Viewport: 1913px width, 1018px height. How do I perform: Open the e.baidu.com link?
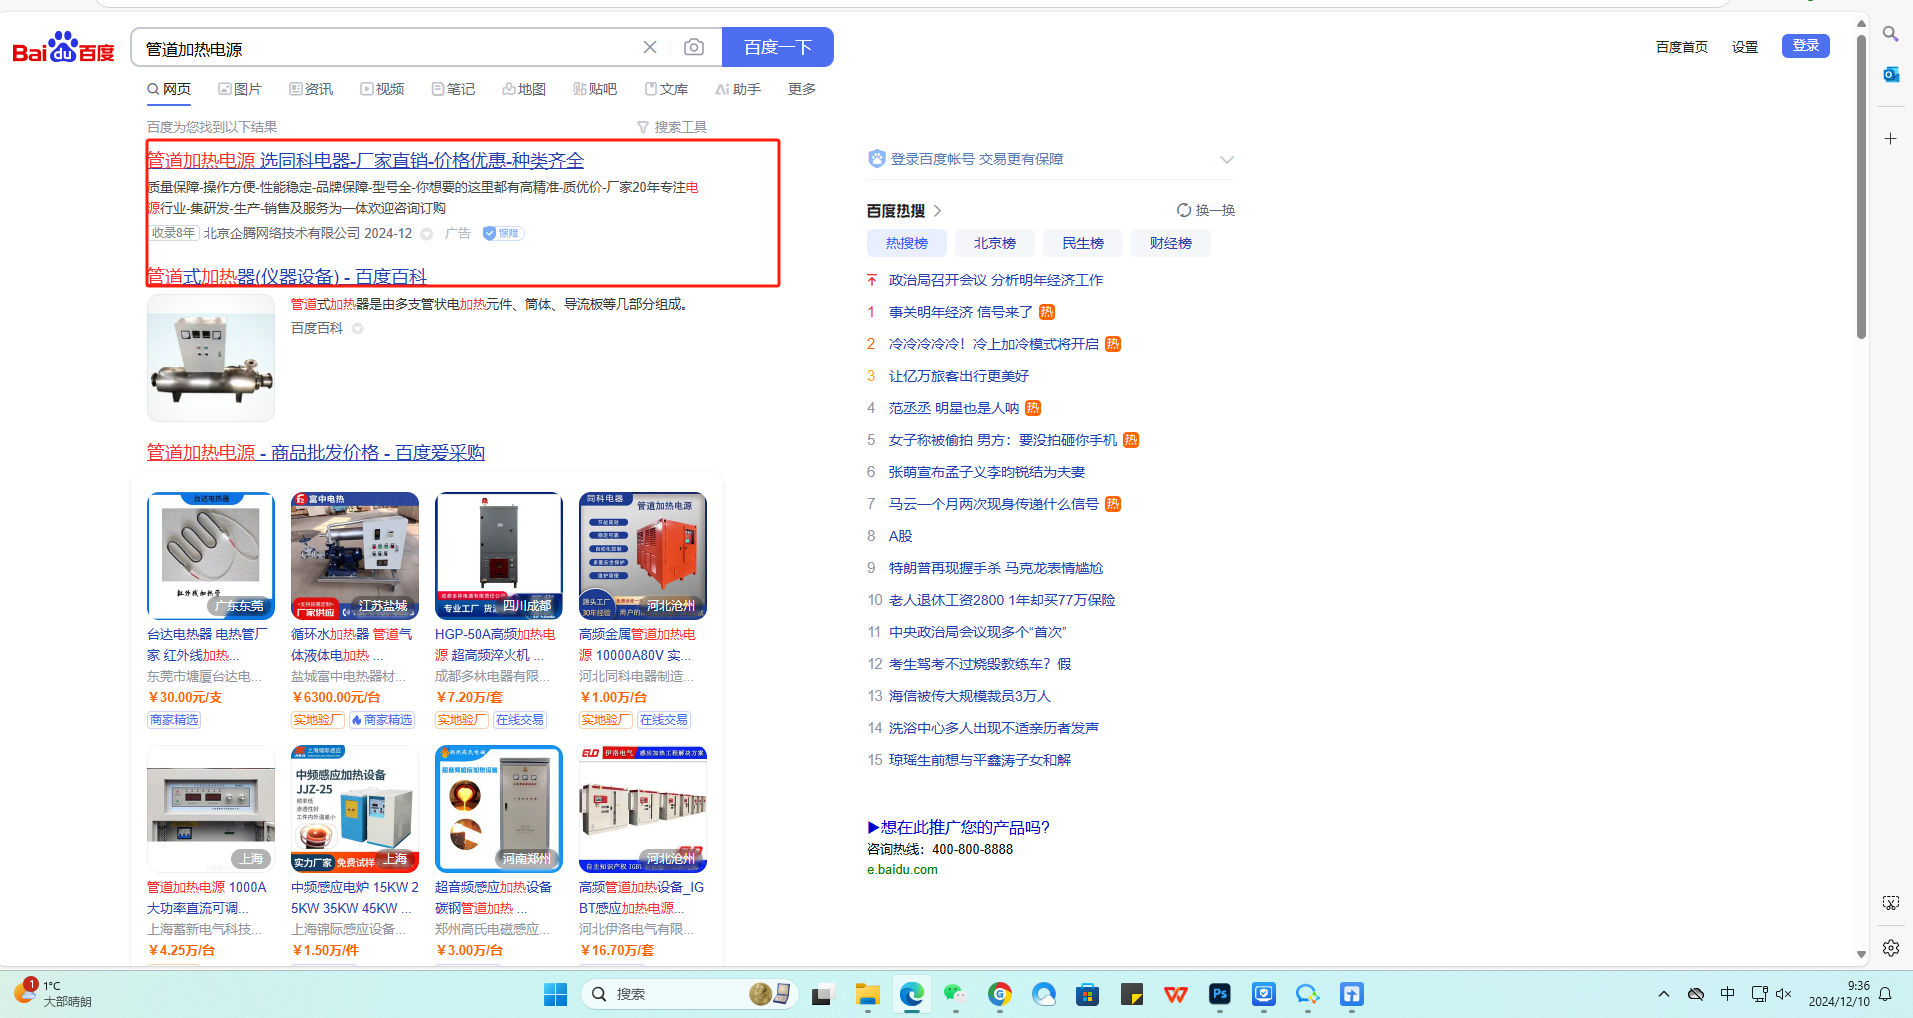(902, 869)
